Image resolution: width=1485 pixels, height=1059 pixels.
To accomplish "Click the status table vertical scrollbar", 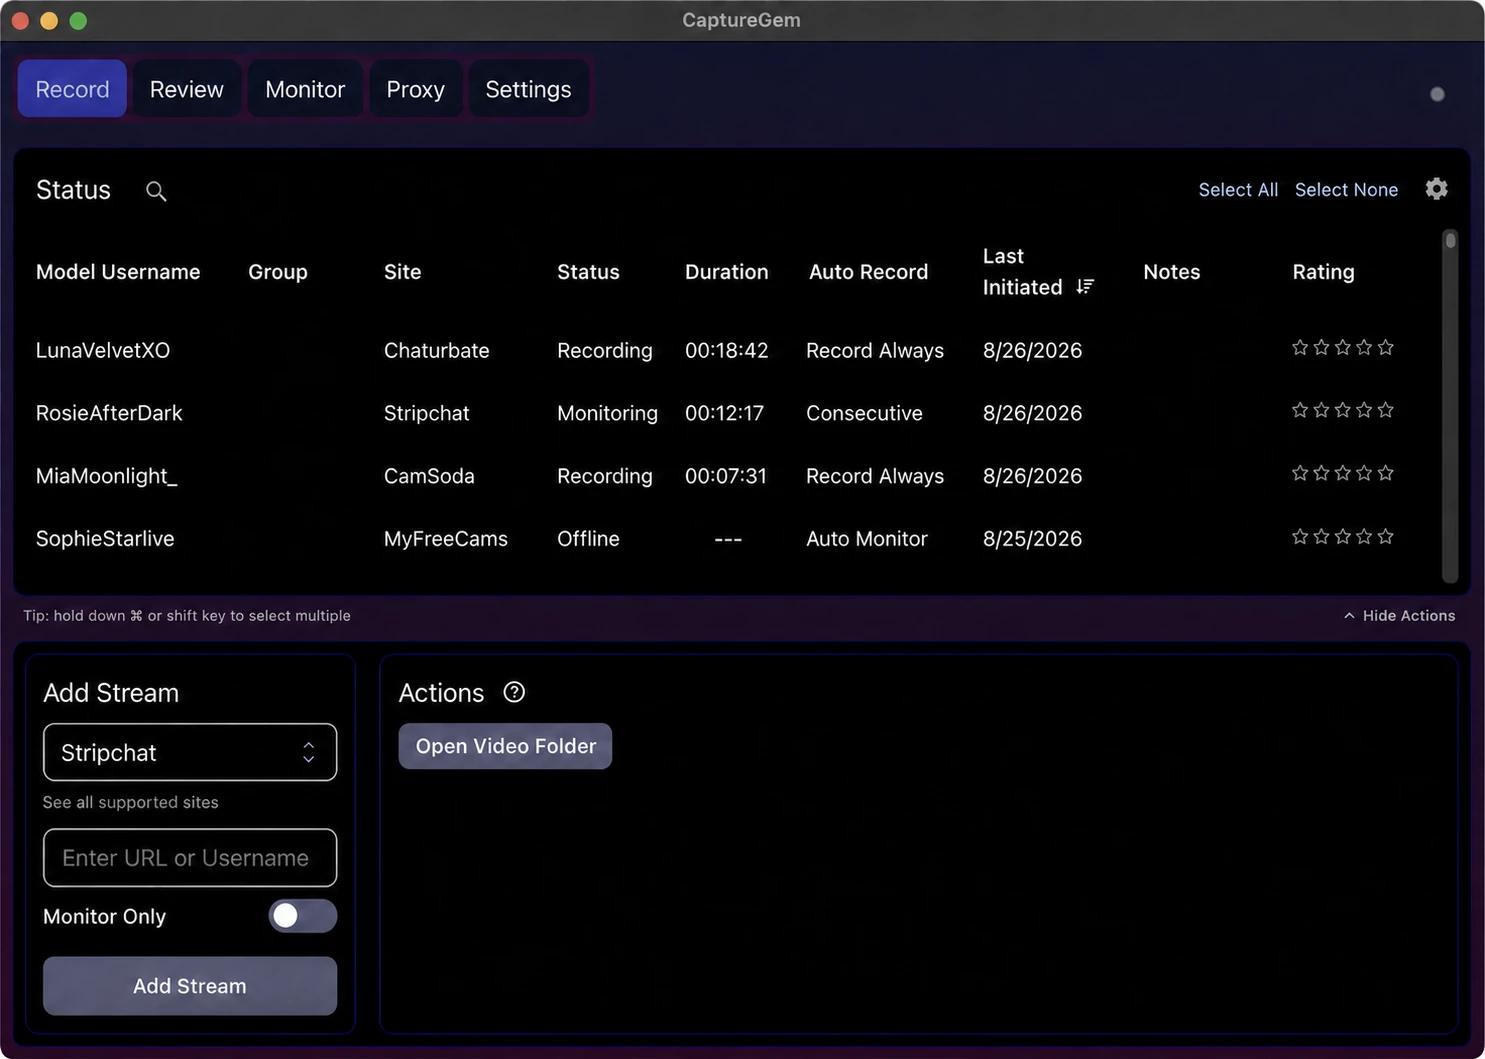I will [1450, 405].
